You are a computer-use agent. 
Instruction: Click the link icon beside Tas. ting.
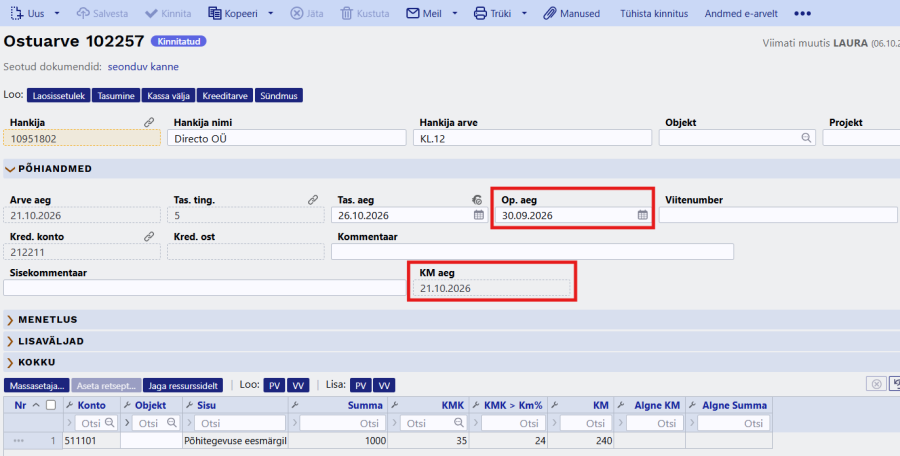[x=313, y=200]
